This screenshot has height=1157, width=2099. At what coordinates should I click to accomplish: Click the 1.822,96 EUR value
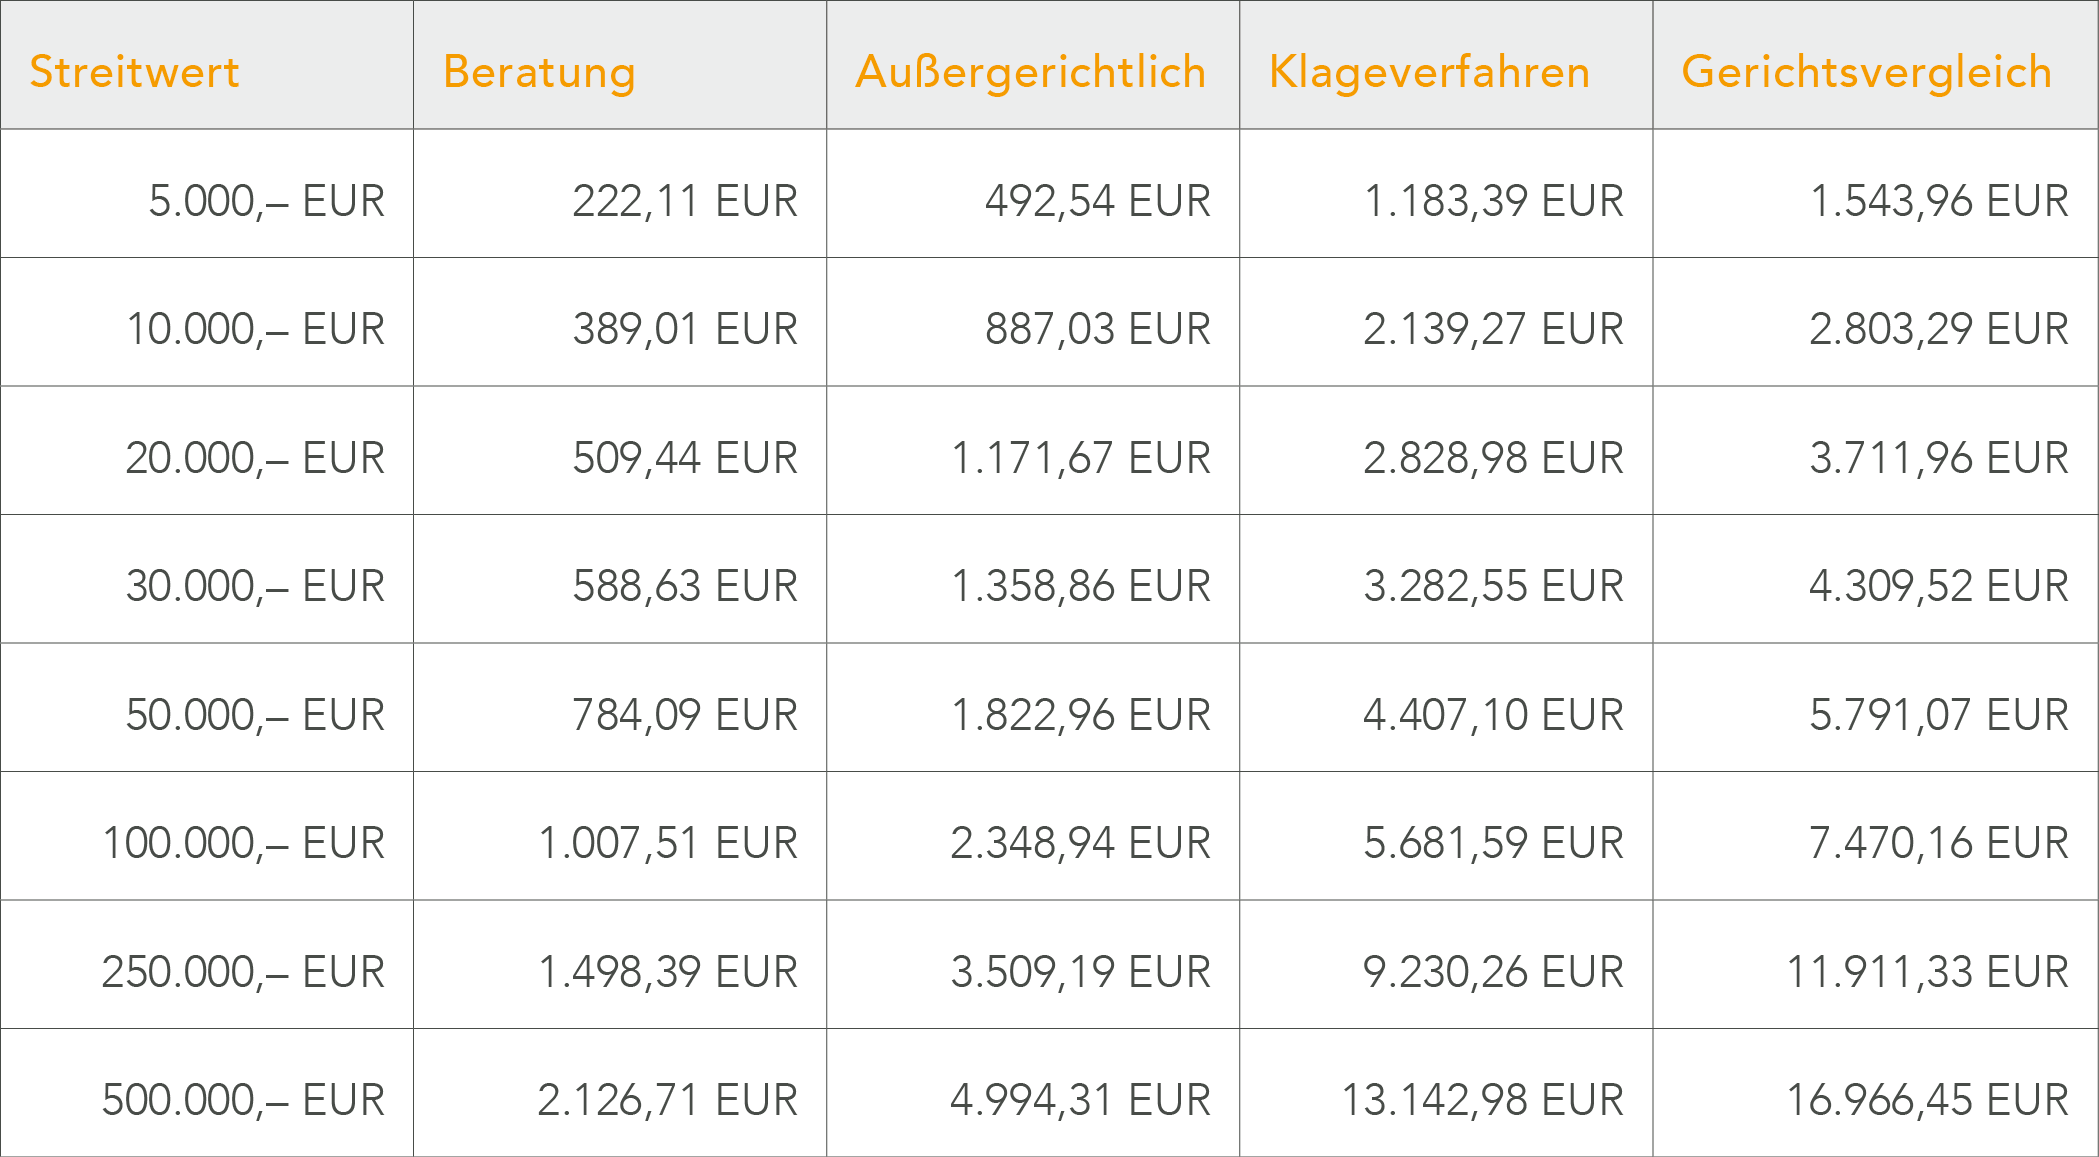1081,715
